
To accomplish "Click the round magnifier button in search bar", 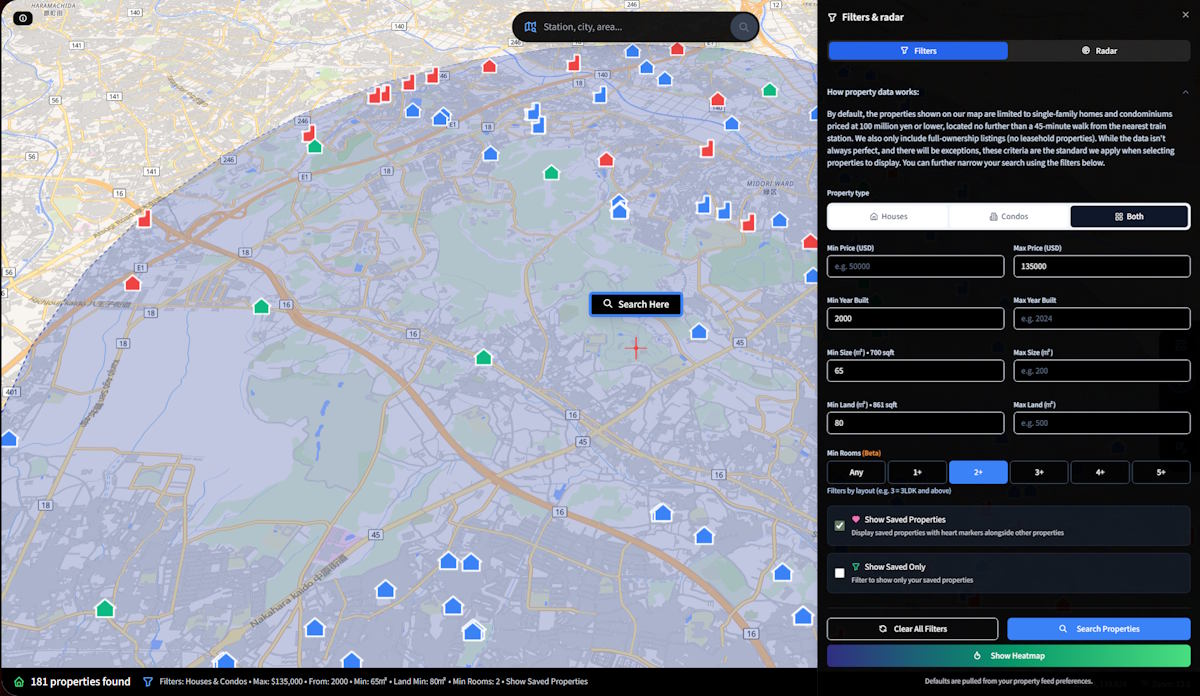I will (743, 27).
